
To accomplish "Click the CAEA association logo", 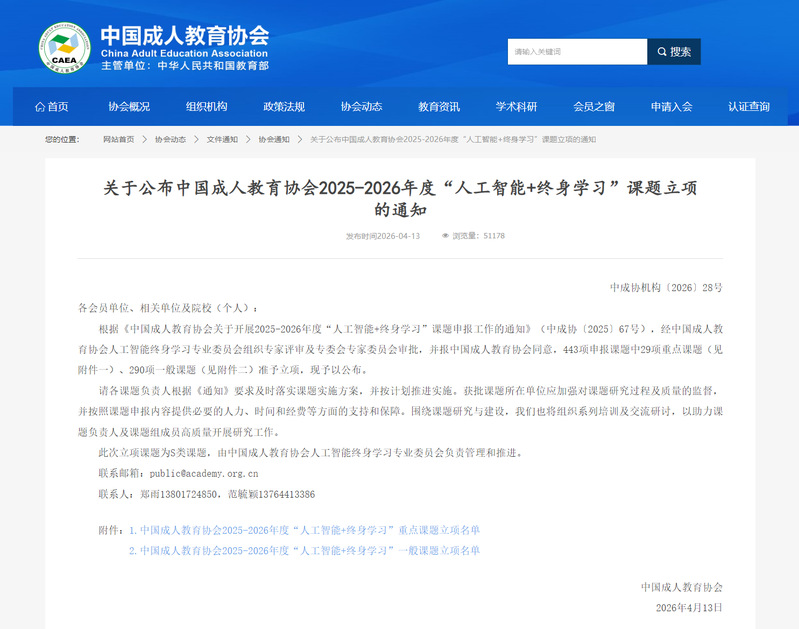I will coord(64,47).
